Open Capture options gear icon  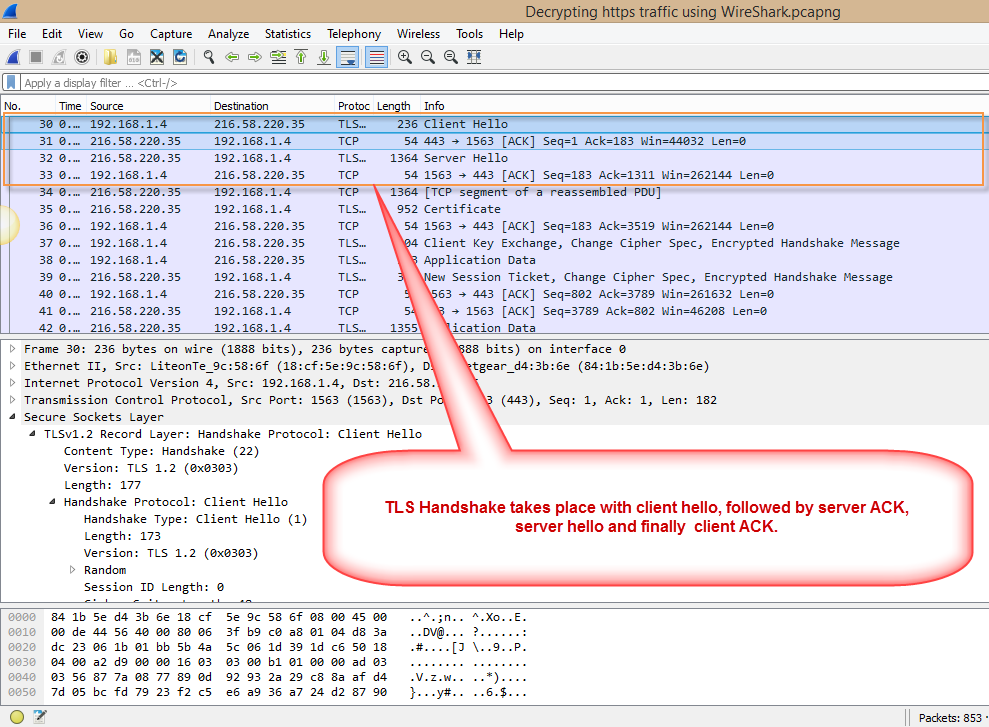point(82,57)
